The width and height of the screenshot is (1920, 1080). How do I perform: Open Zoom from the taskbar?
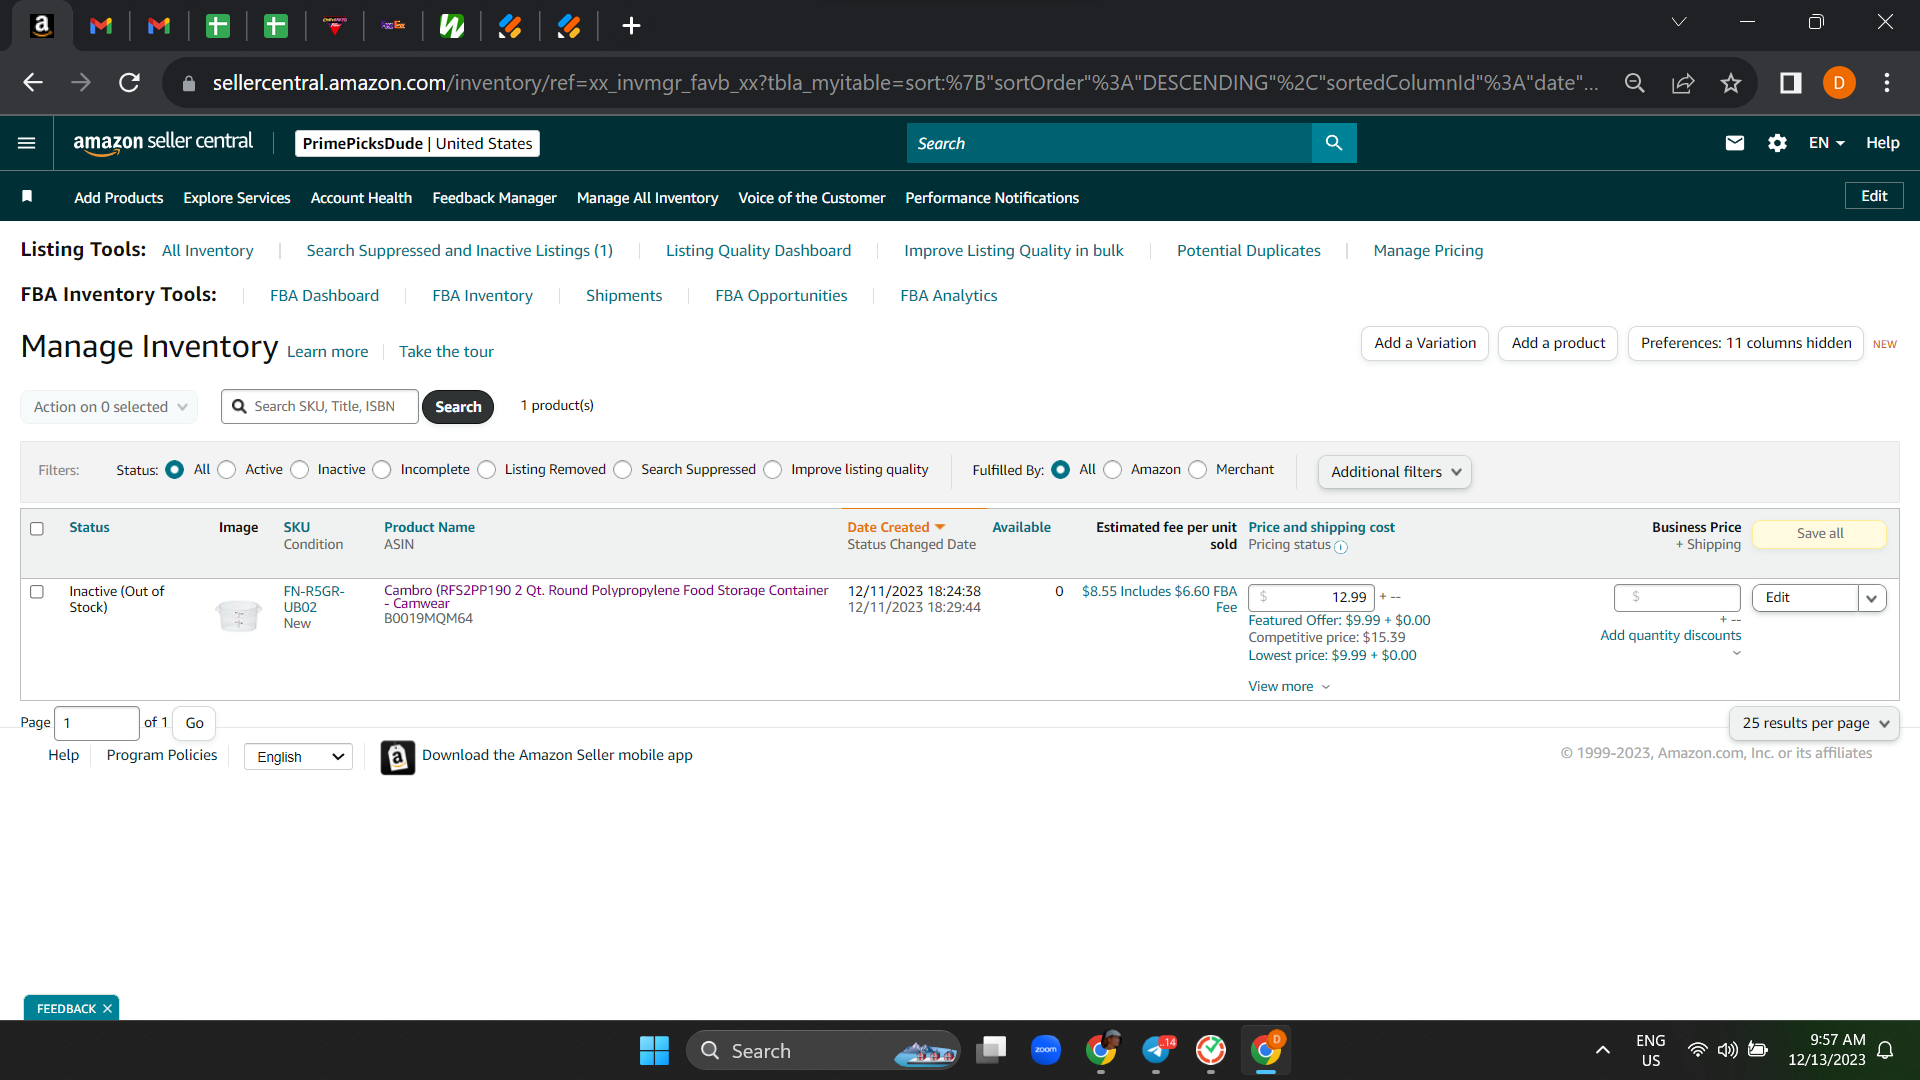click(x=1046, y=1050)
